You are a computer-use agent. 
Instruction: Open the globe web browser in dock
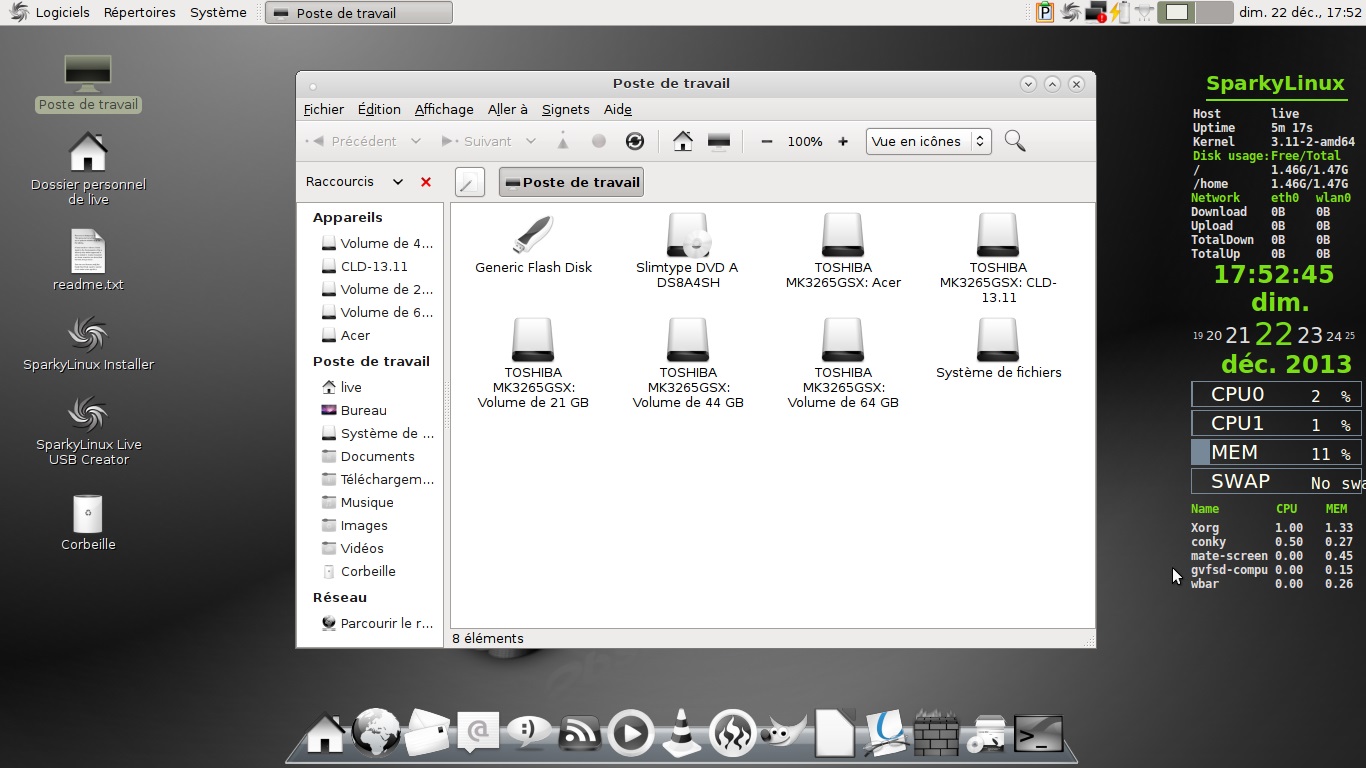click(x=377, y=733)
